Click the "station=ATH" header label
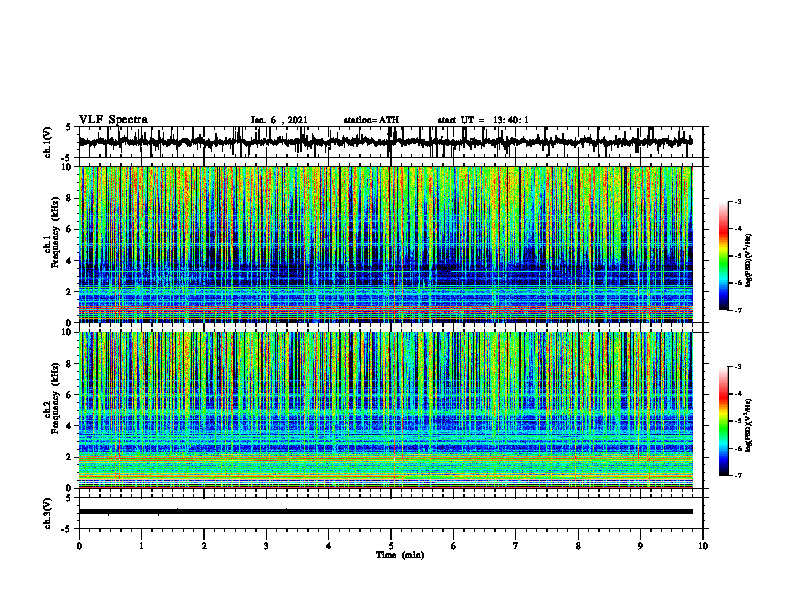This screenshot has width=792, height=612. 371,120
